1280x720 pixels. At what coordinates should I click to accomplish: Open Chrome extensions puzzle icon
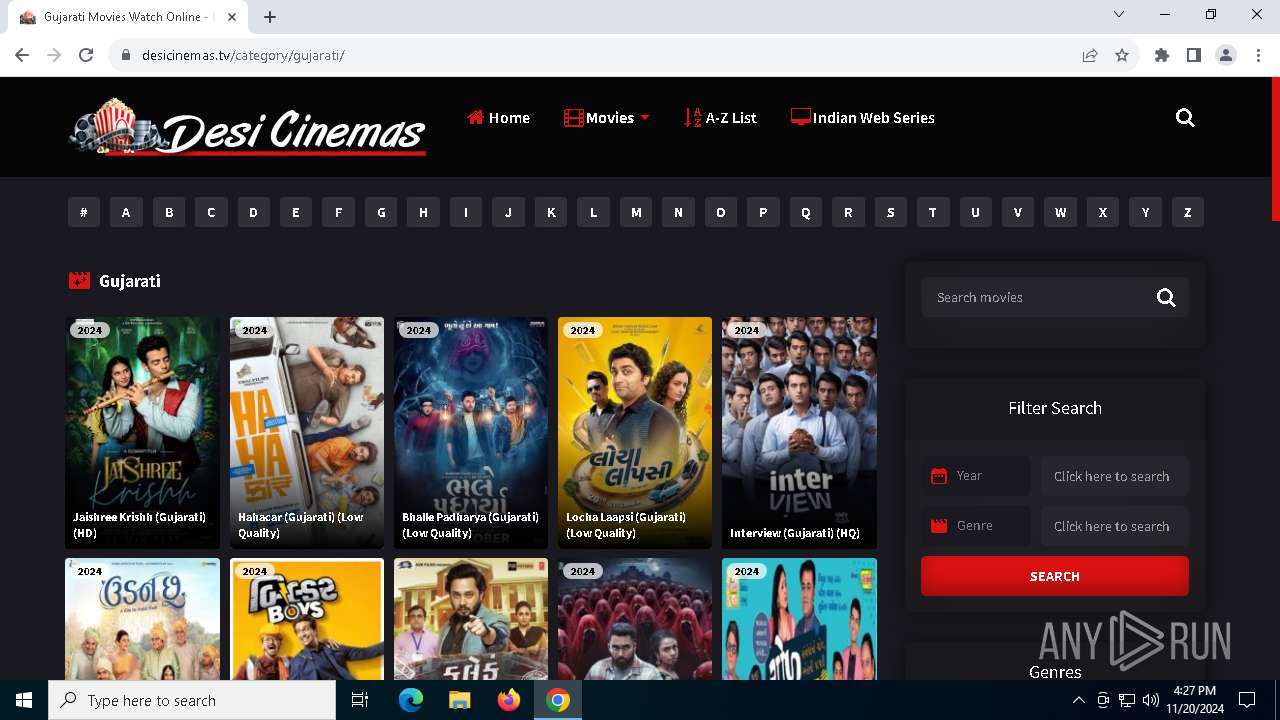click(1162, 55)
